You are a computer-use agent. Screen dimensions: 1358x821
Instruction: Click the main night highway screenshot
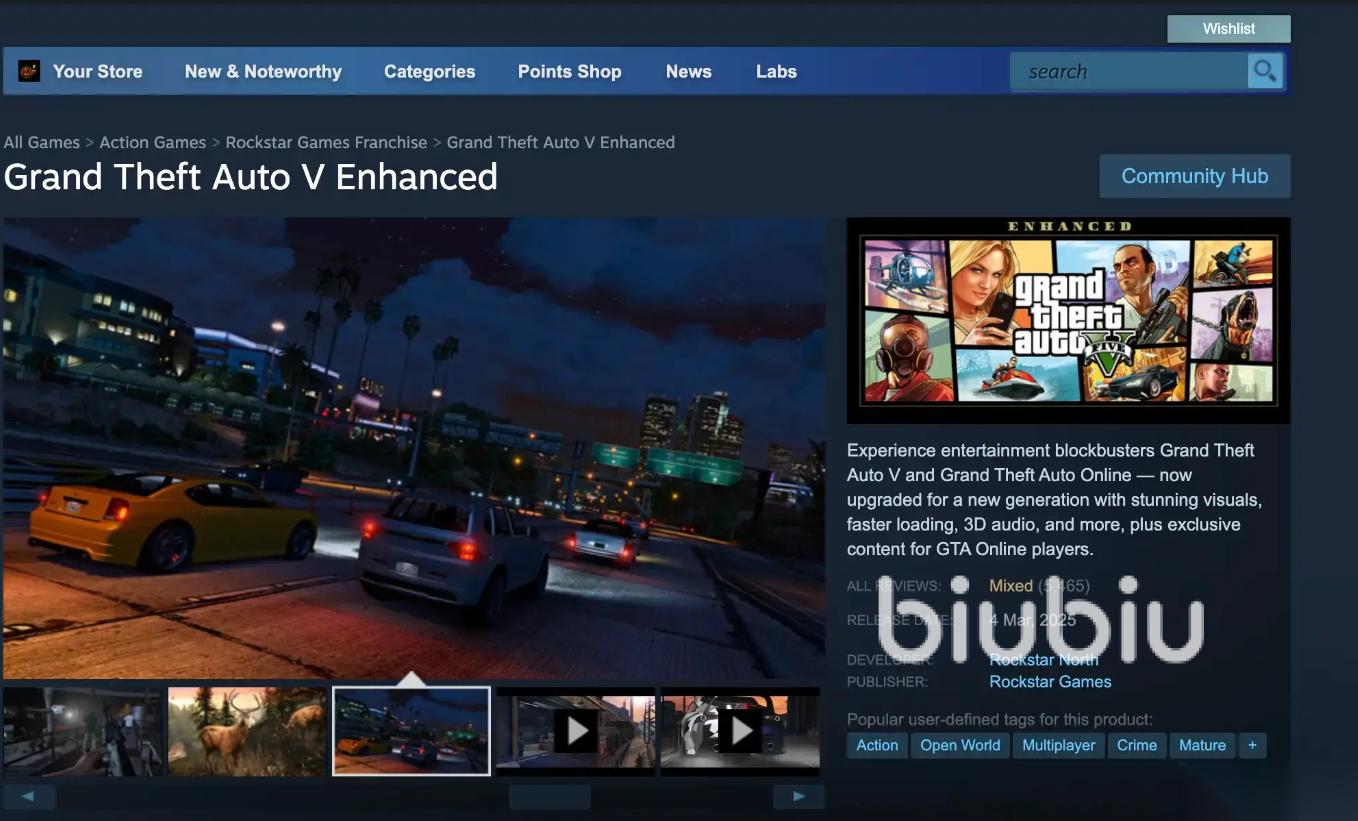[x=413, y=449]
